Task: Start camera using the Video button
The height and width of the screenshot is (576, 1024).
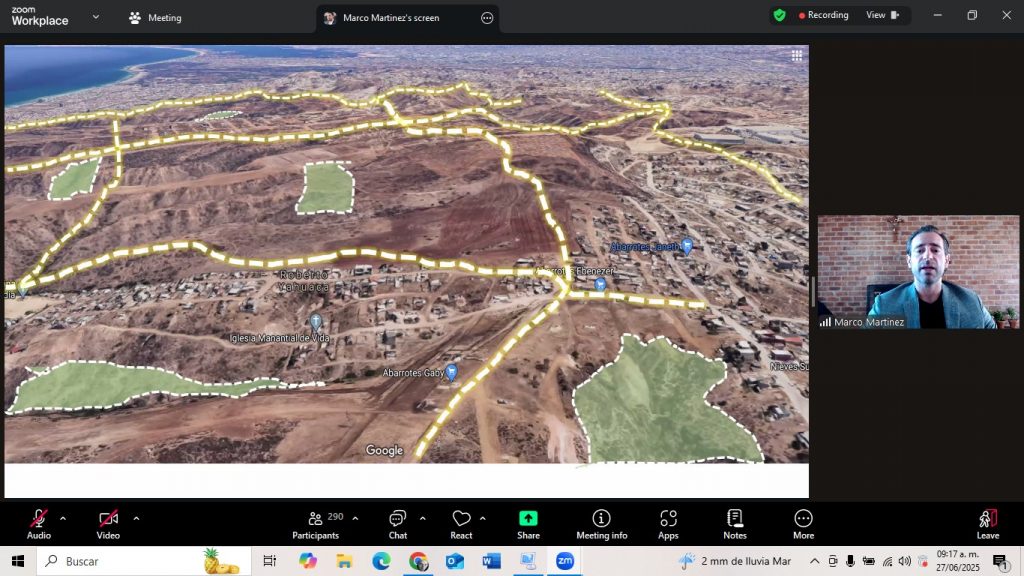Action: [108, 523]
